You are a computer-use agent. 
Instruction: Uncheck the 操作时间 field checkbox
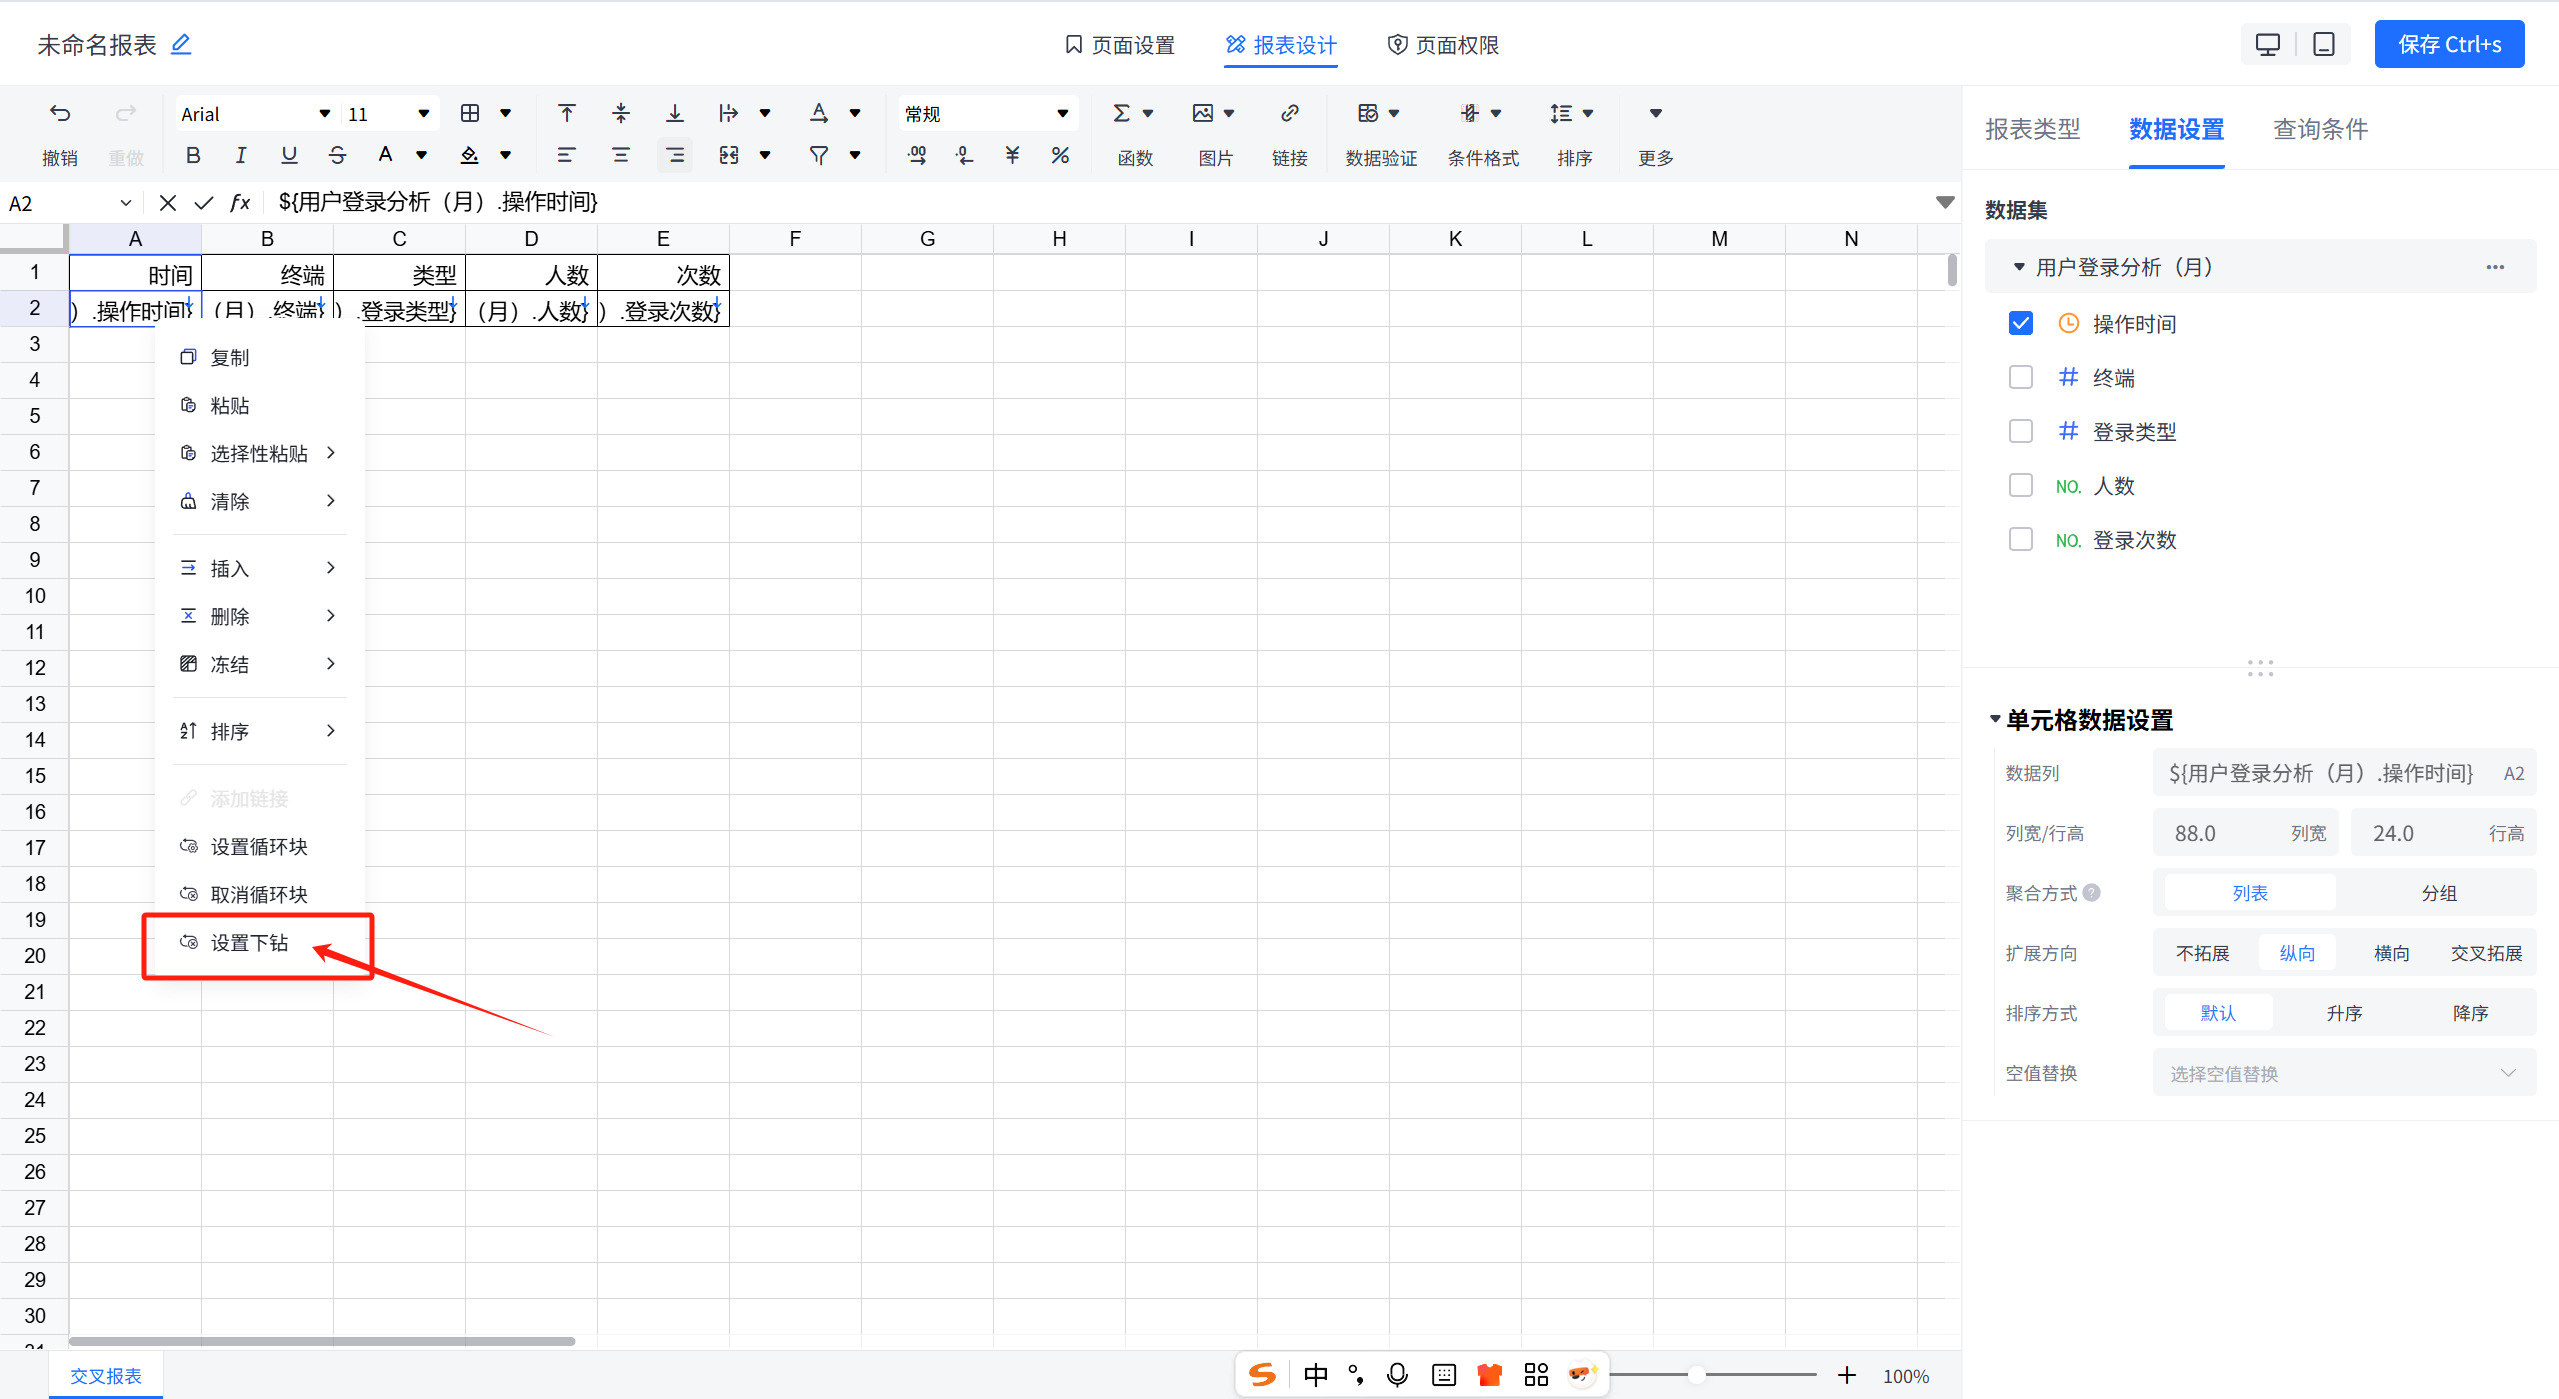coord(2021,323)
